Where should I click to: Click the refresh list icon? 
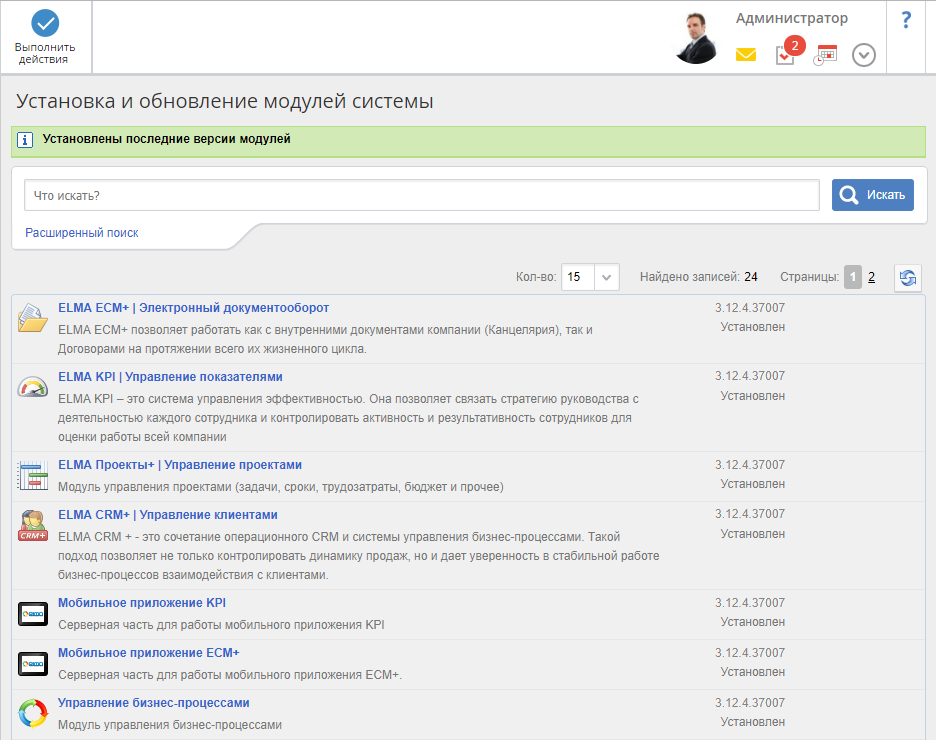(x=907, y=278)
